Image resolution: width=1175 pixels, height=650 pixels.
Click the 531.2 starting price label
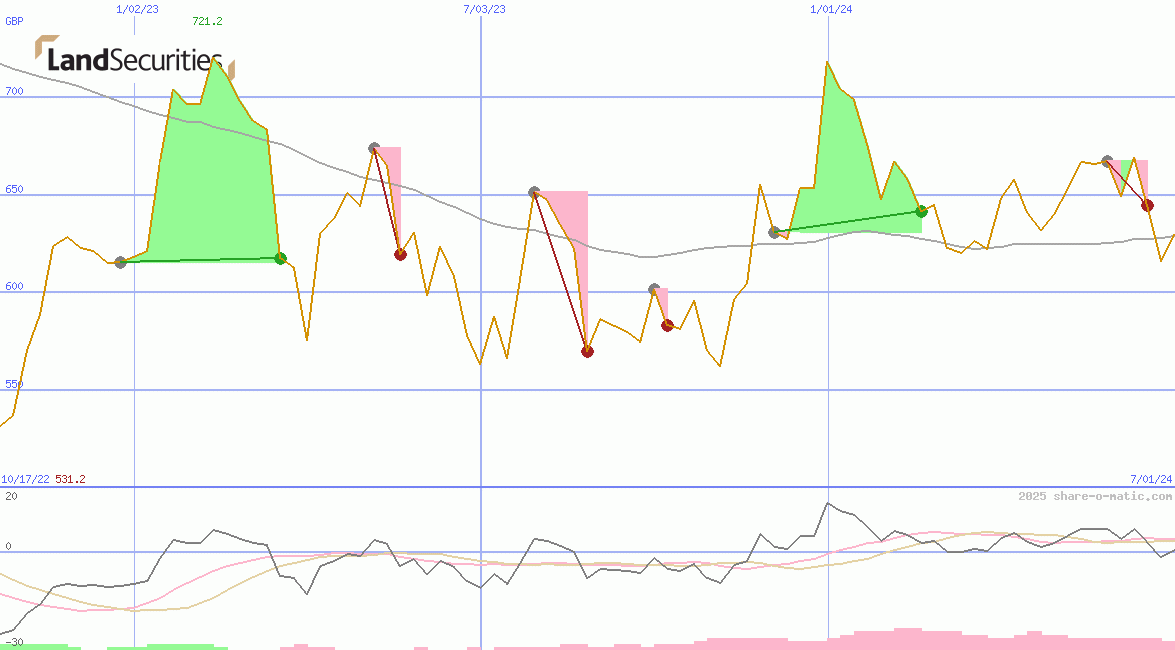[70, 480]
